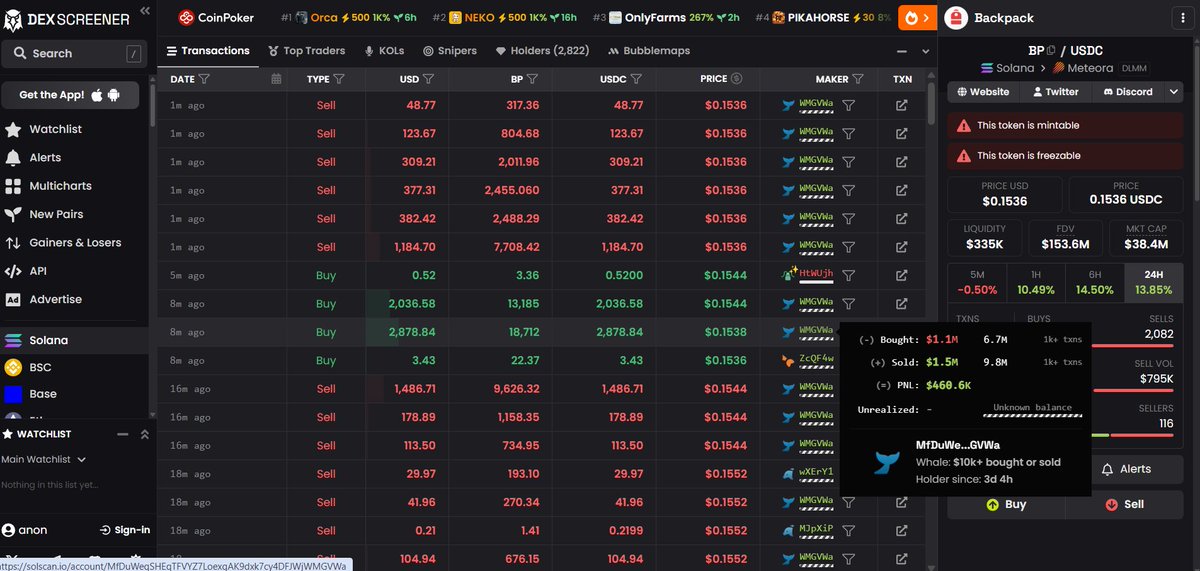Minimize the Watchlist panel dash
This screenshot has height=571, width=1200.
click(x=123, y=434)
